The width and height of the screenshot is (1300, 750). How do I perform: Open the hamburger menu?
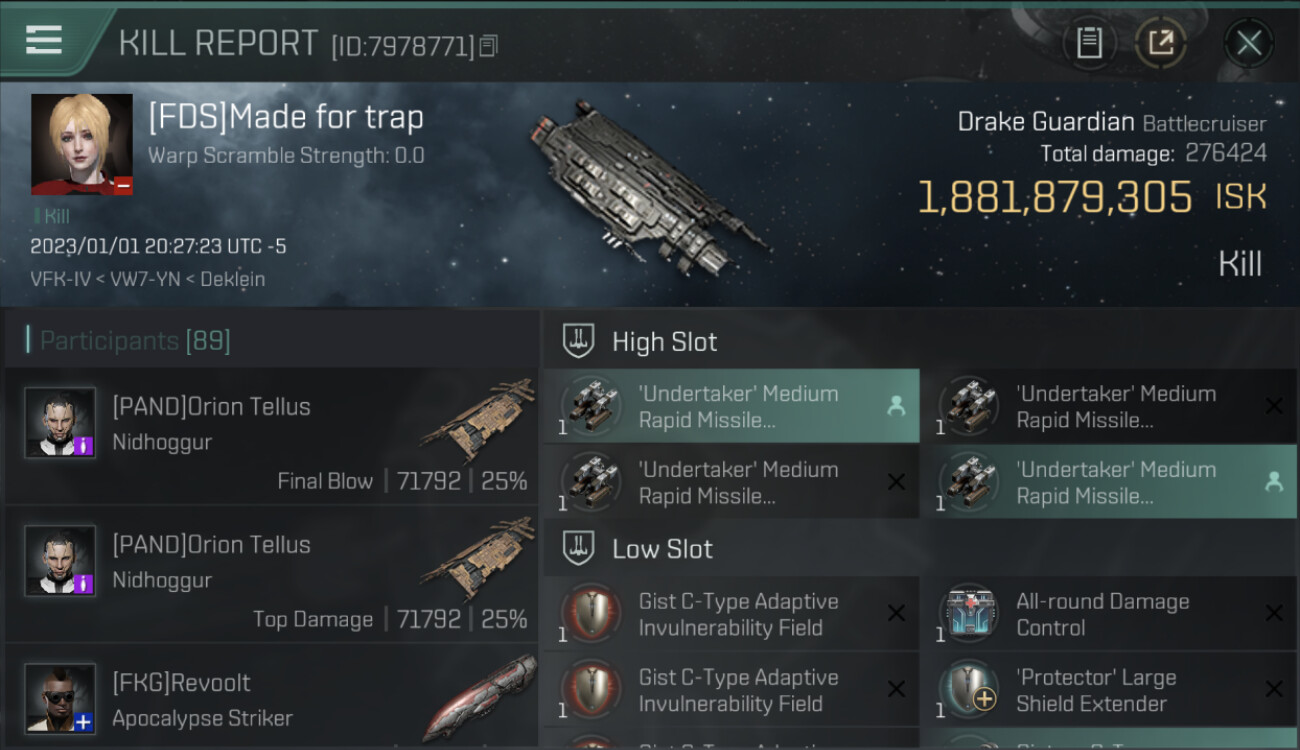coord(44,40)
